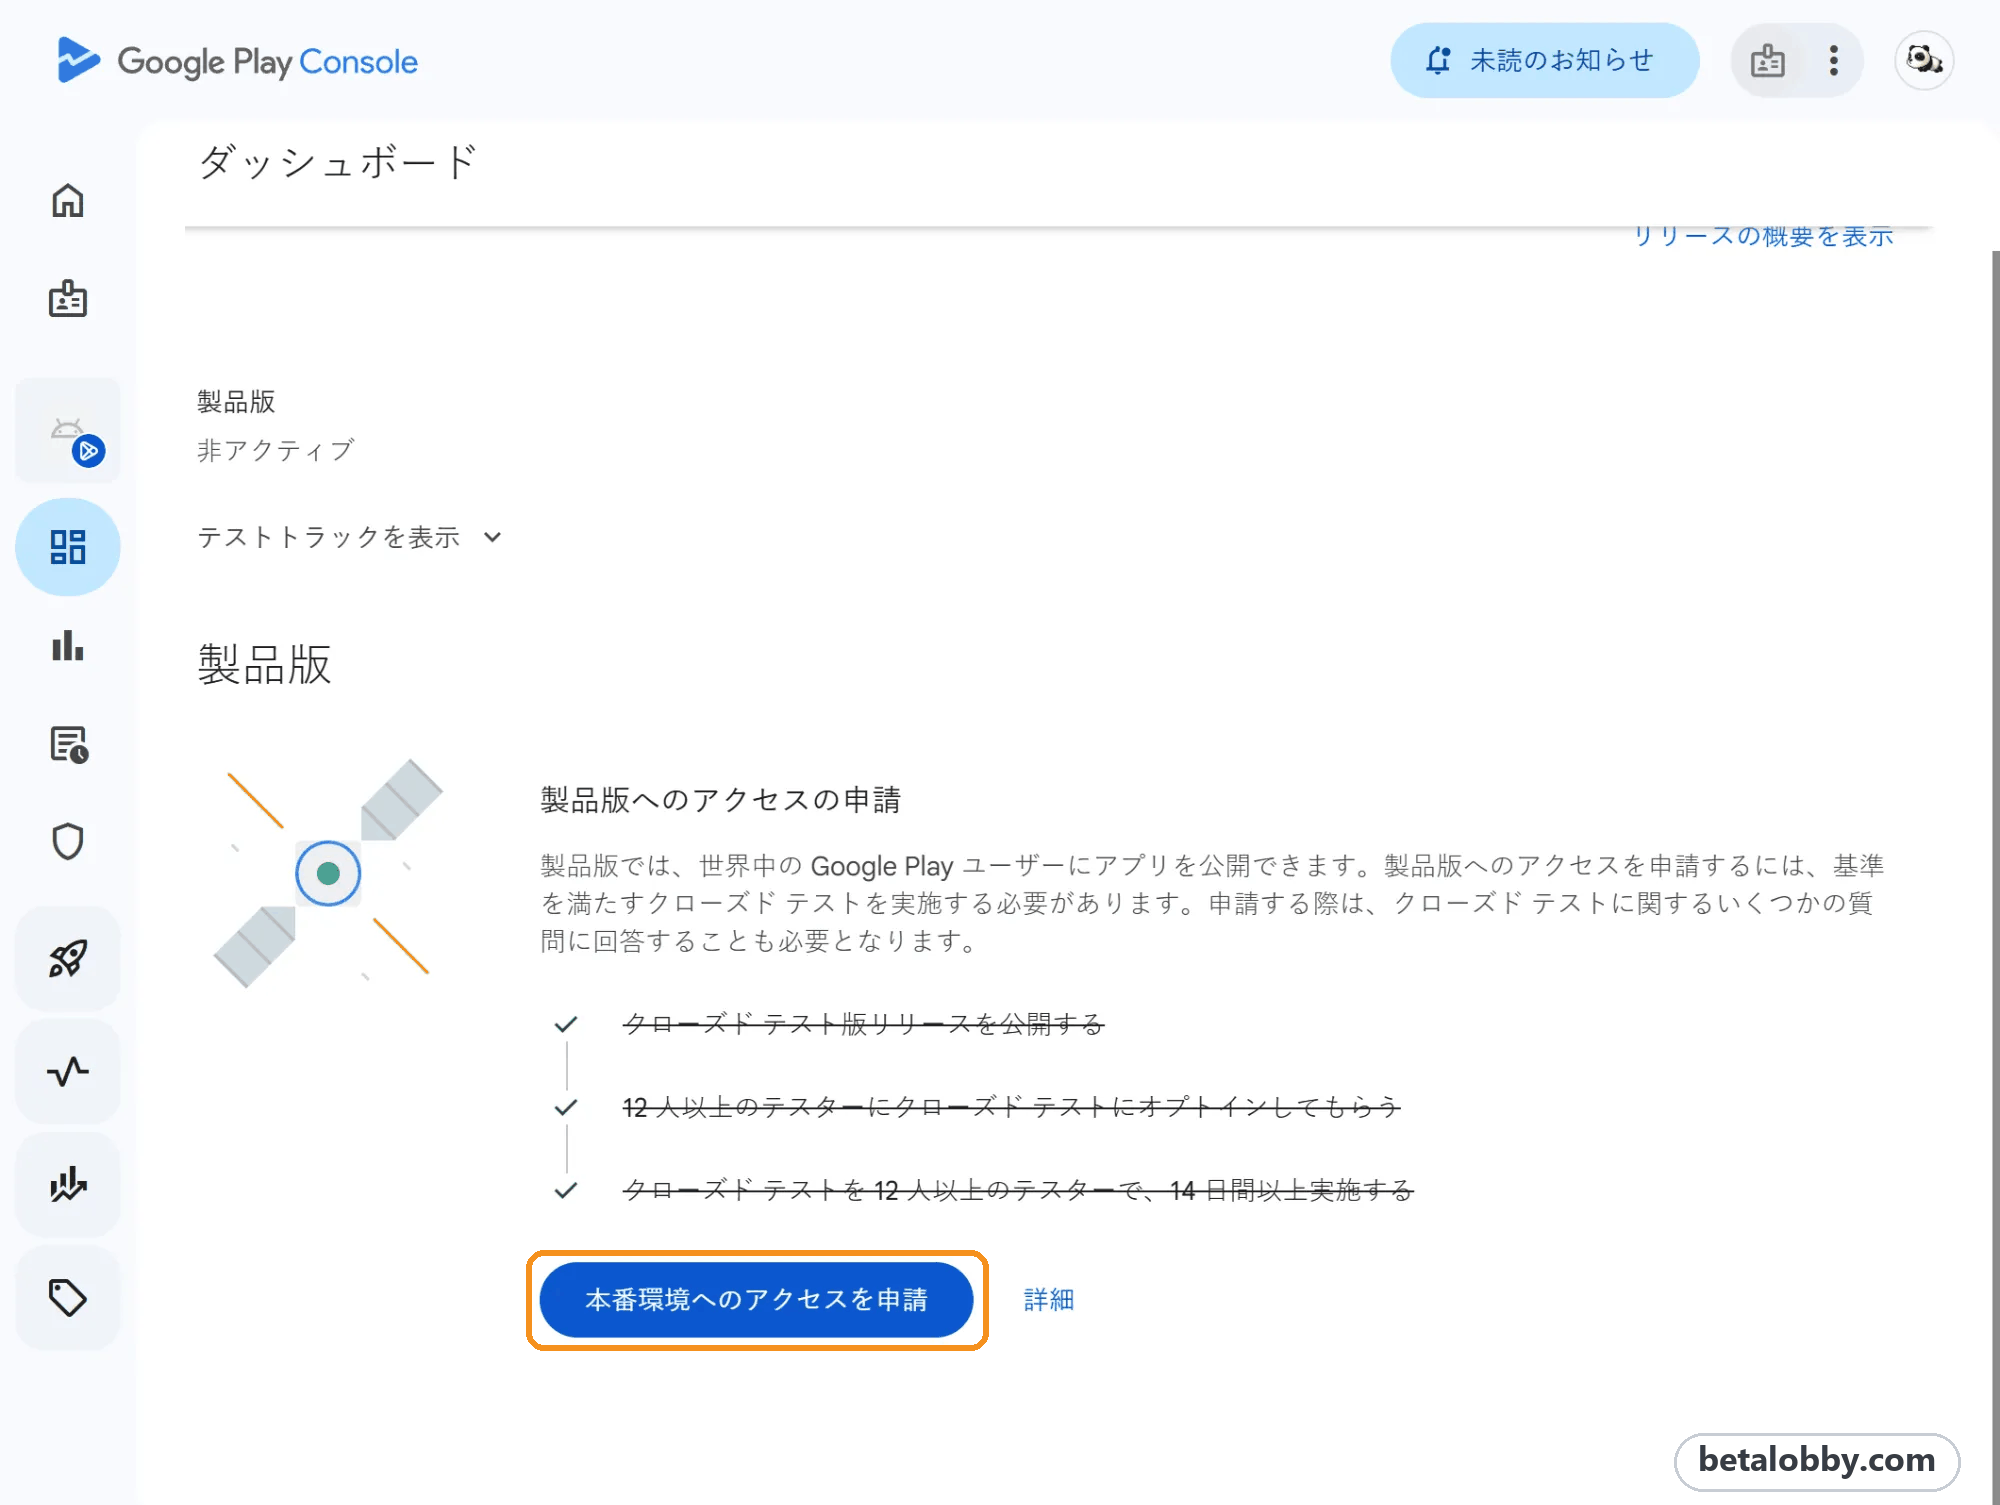Screen dimensions: 2000x1505
Task: Open unread notifications (未読のお知らせ)
Action: [1544, 61]
